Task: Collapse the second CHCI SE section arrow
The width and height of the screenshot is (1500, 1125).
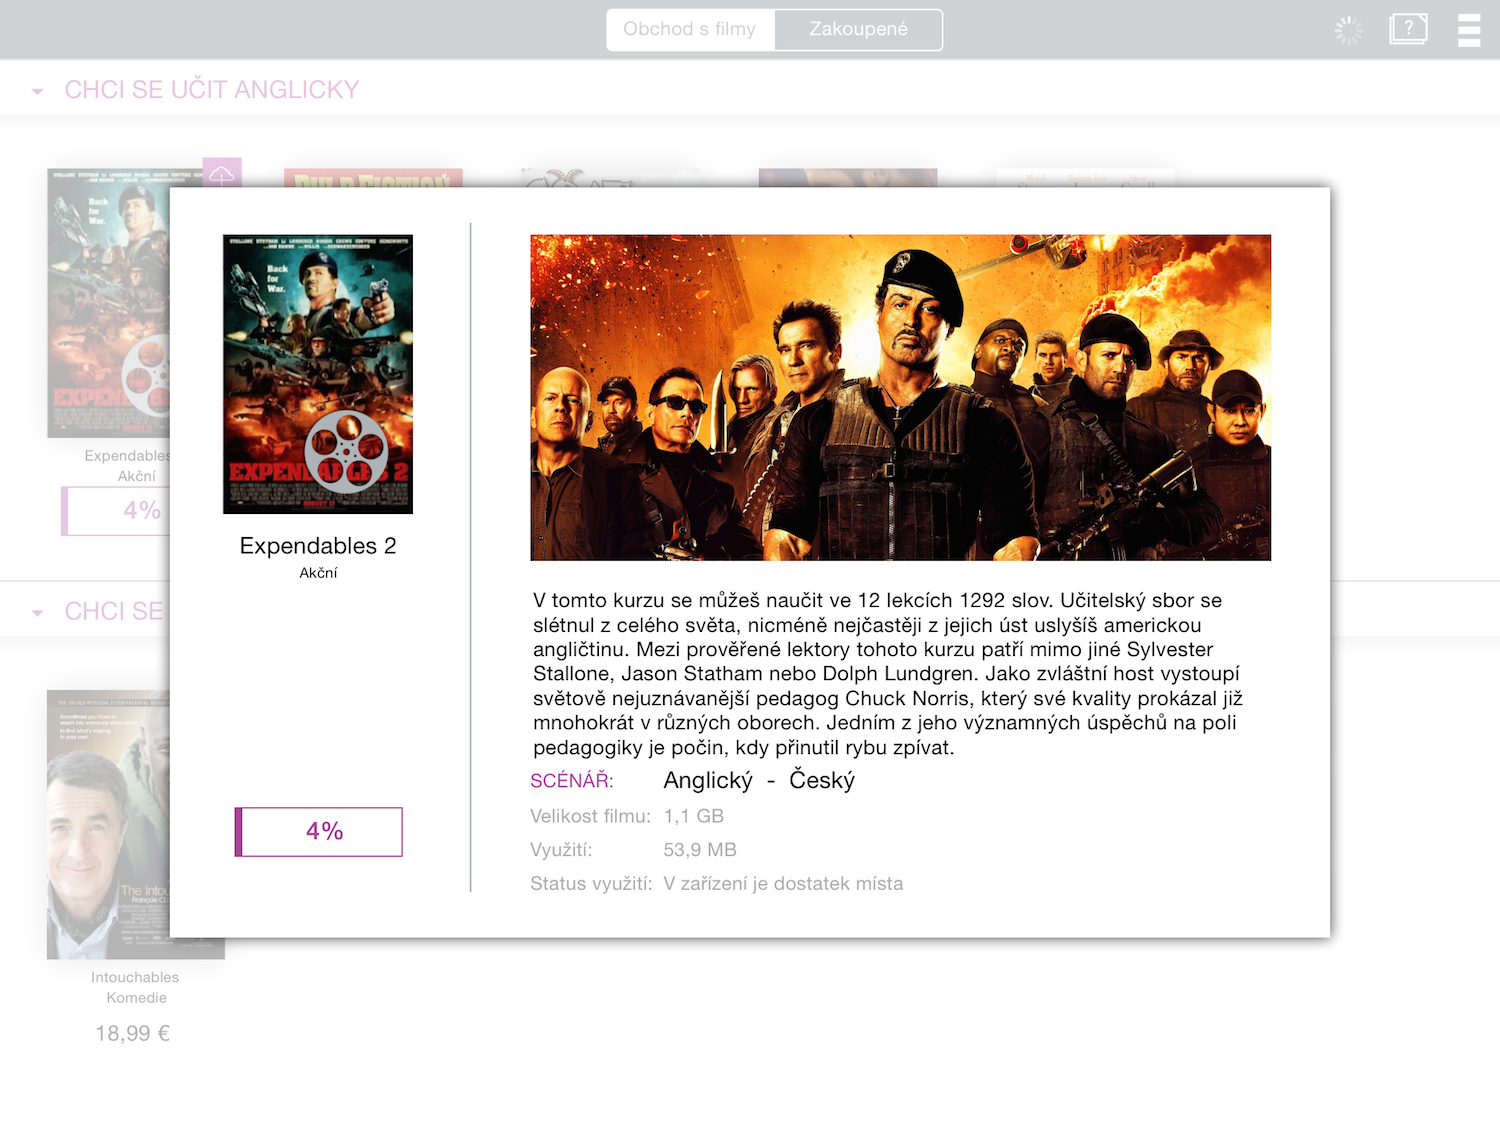Action: [x=38, y=612]
